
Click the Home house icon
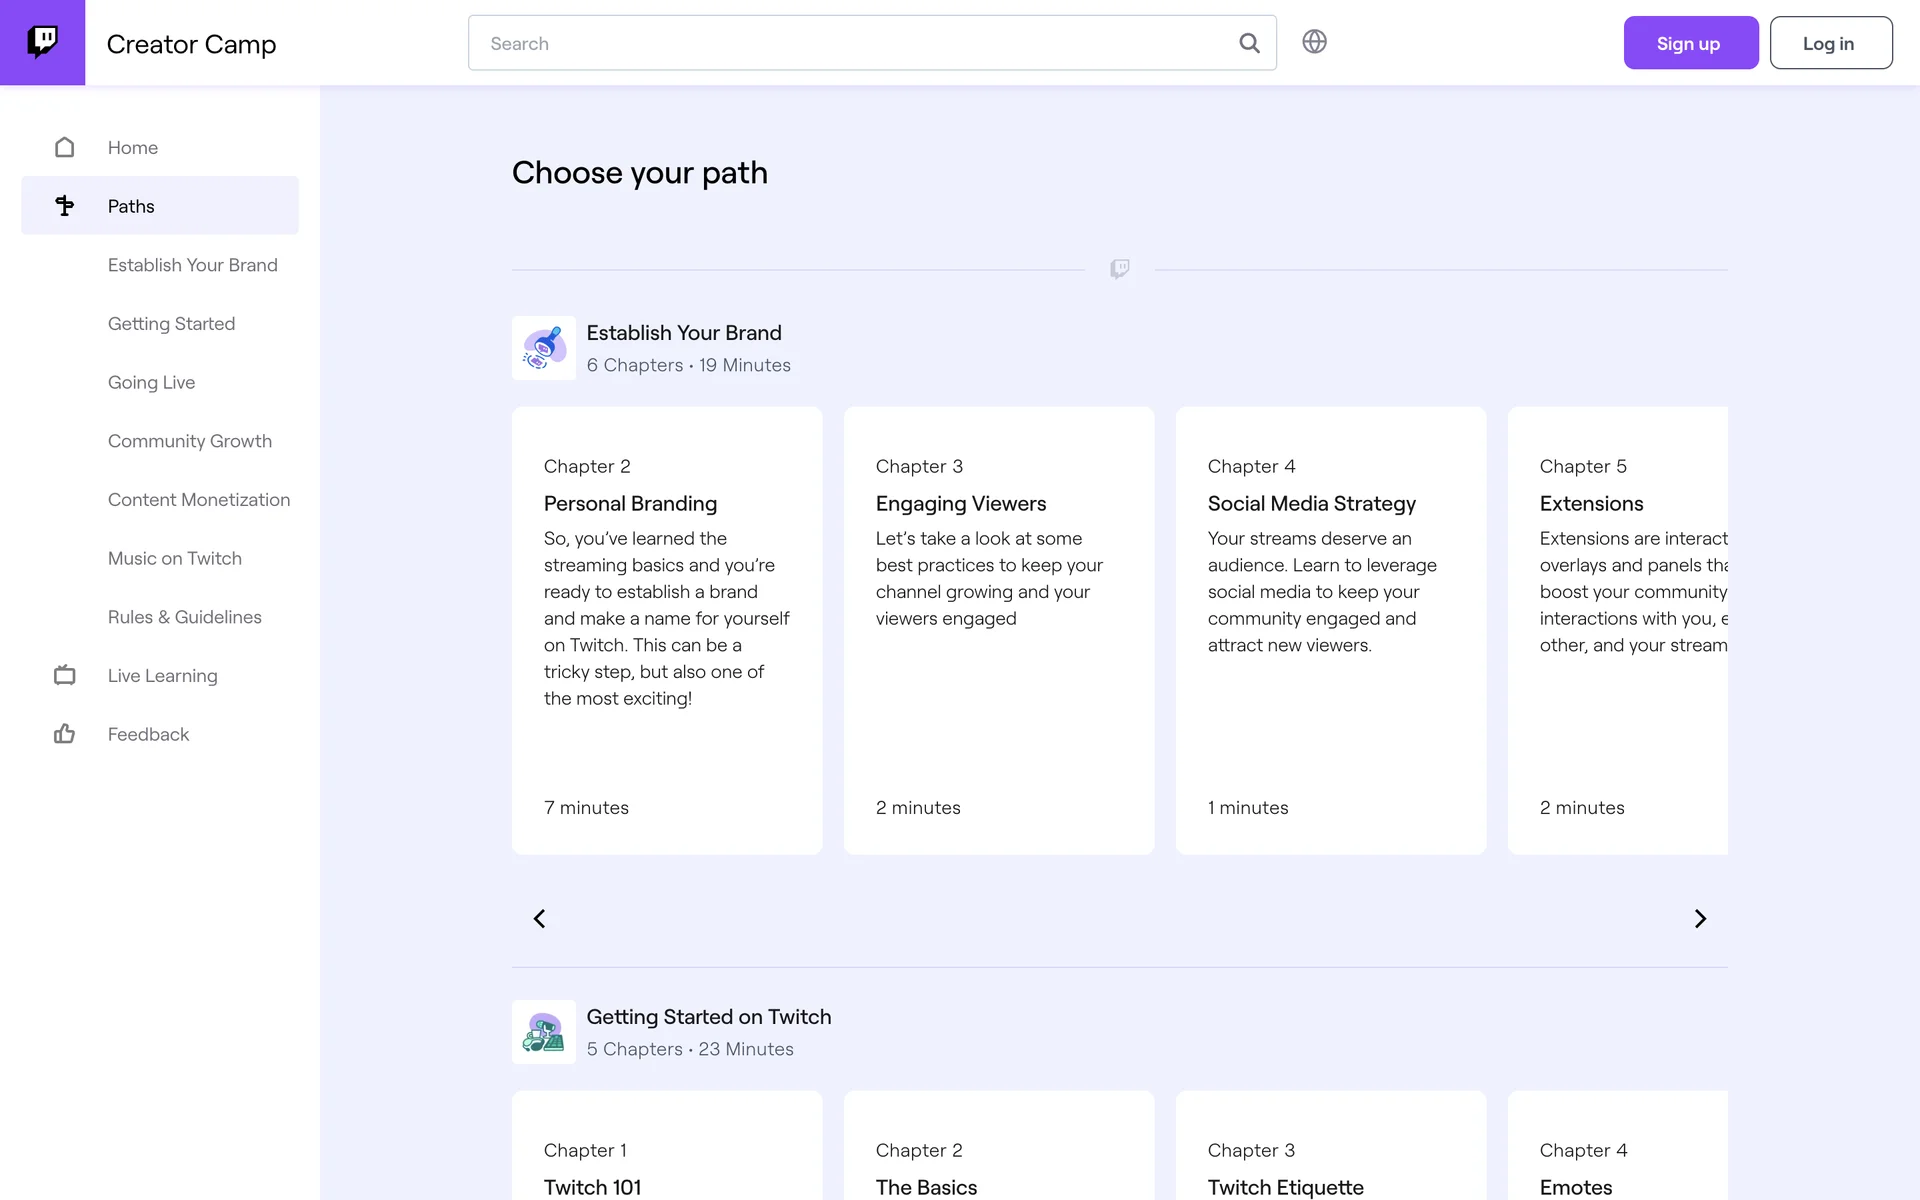(x=65, y=148)
